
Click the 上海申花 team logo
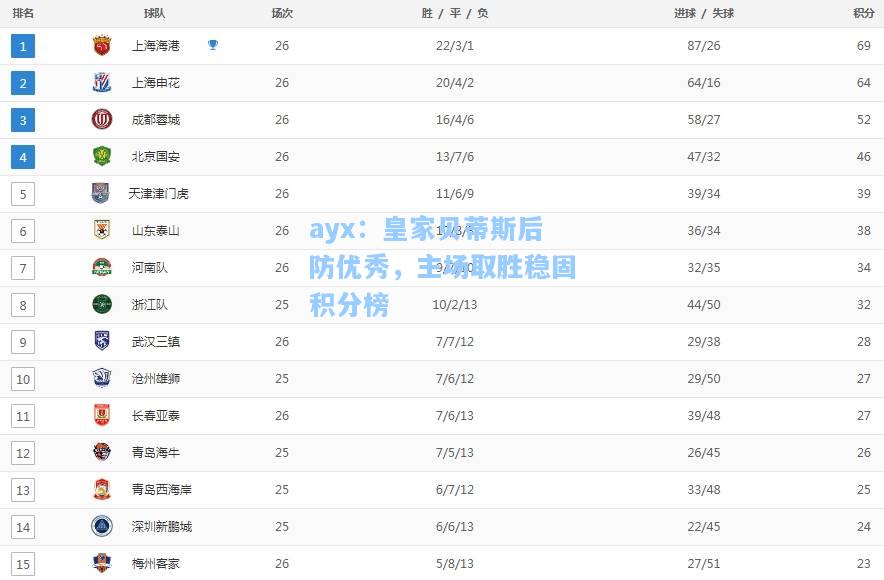coord(102,83)
